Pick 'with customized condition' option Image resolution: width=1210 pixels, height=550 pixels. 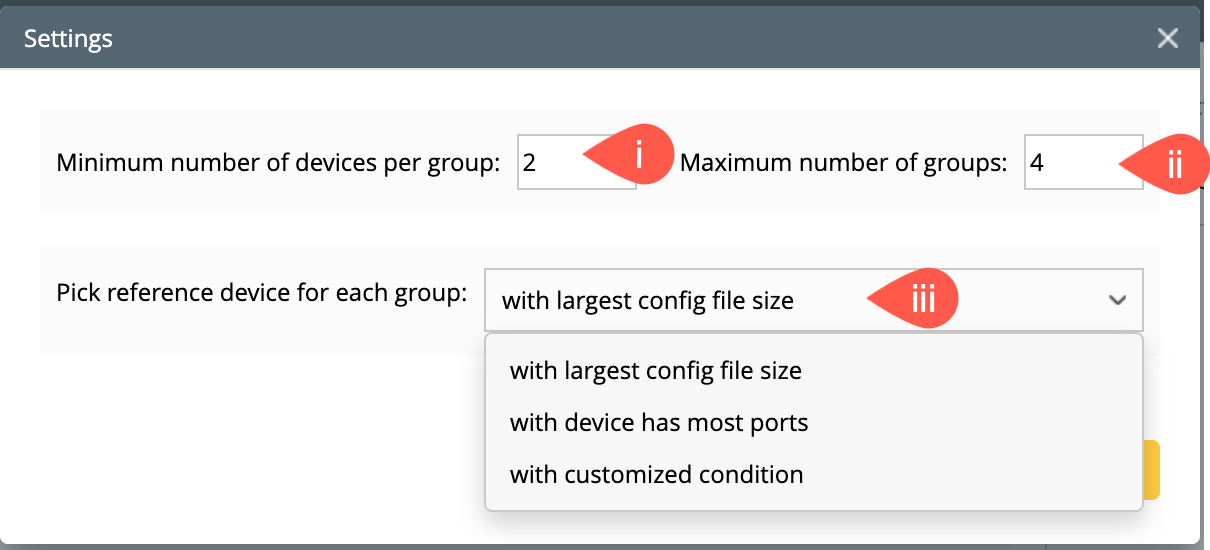pos(656,474)
